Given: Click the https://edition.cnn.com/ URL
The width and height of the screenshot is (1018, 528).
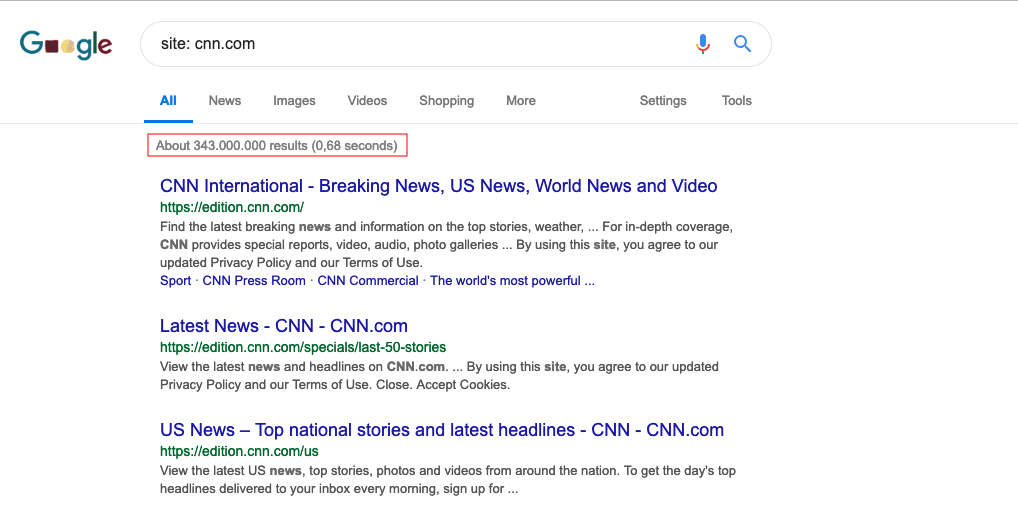Looking at the screenshot, I should pyautogui.click(x=232, y=207).
